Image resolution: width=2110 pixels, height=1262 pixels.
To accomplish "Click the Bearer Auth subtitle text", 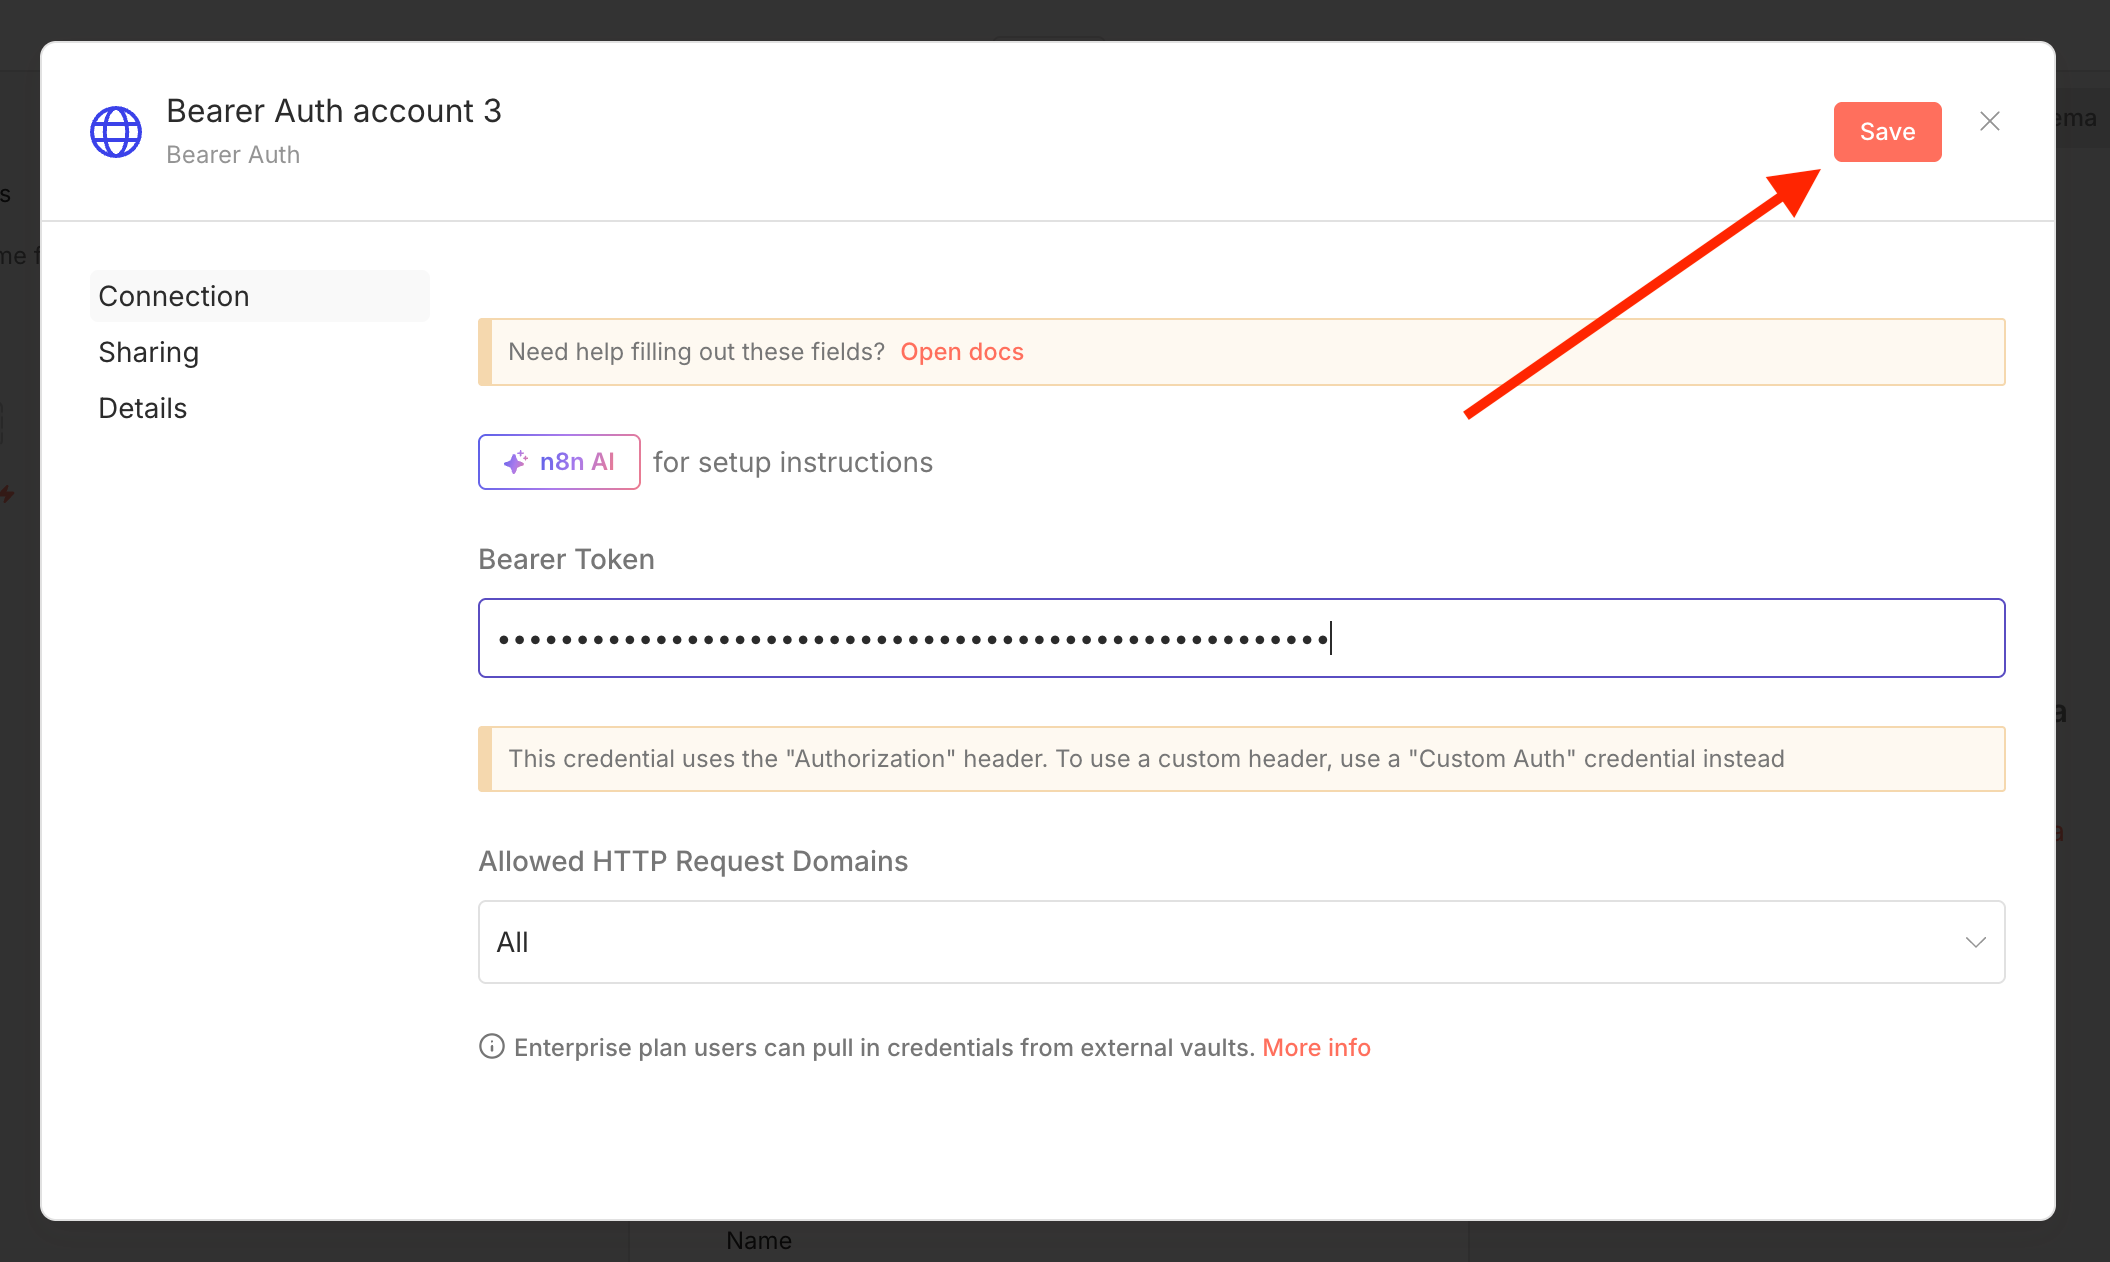I will click(x=233, y=155).
